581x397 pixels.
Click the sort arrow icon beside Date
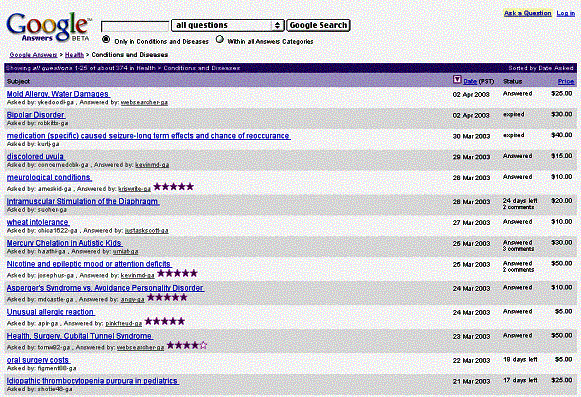click(x=457, y=80)
